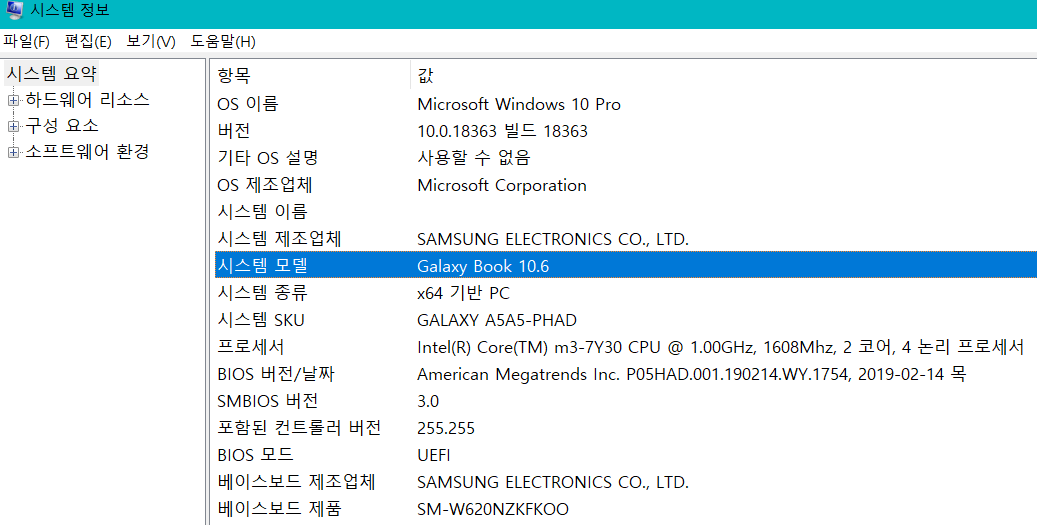Select the BIOS 버전/날짜 row label
Viewport: 1037px width, 525px height.
point(276,374)
